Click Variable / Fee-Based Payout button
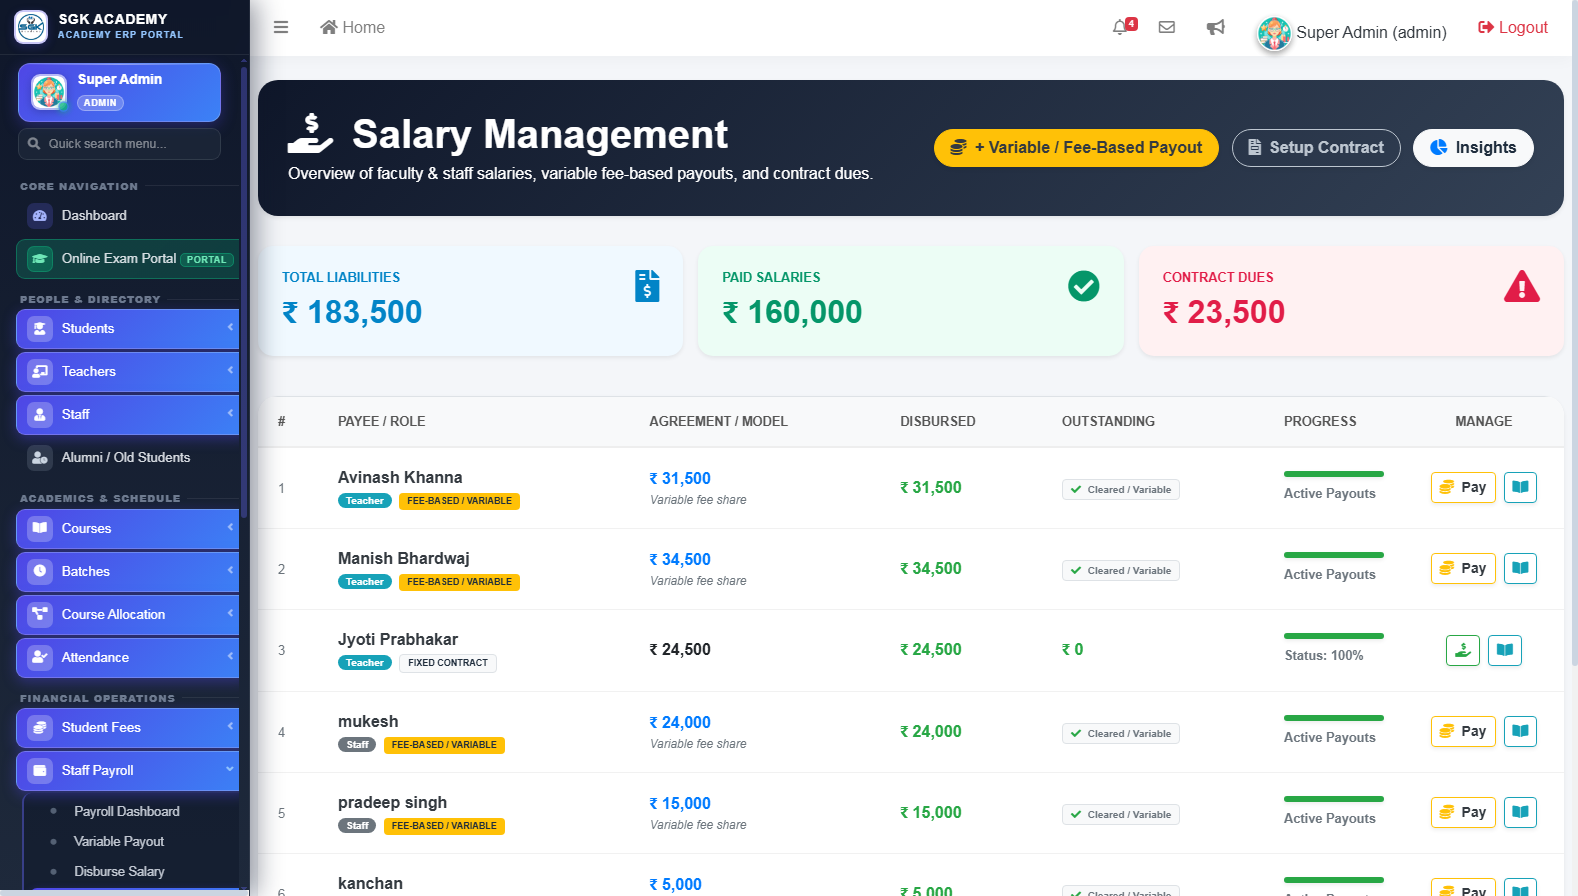The width and height of the screenshot is (1578, 896). pos(1076,148)
